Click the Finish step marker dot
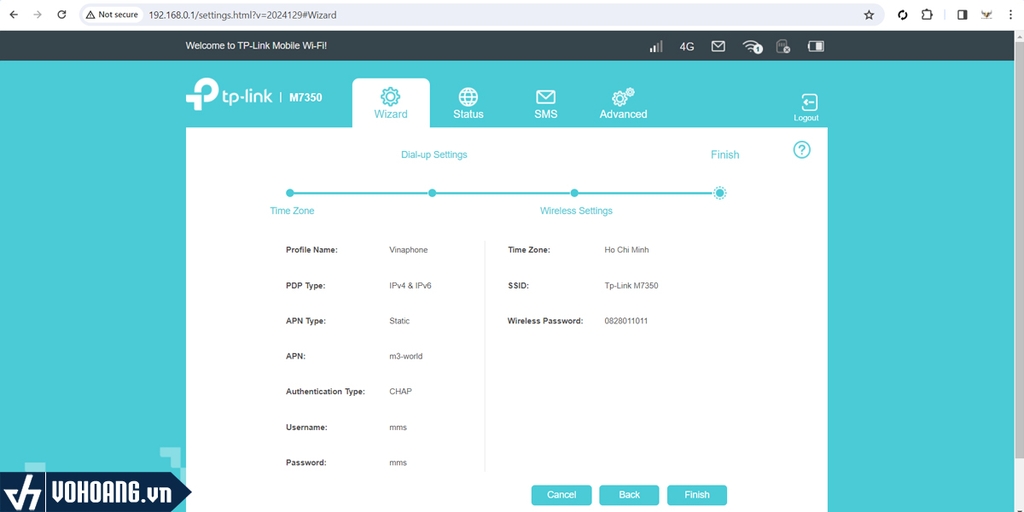 pyautogui.click(x=719, y=193)
